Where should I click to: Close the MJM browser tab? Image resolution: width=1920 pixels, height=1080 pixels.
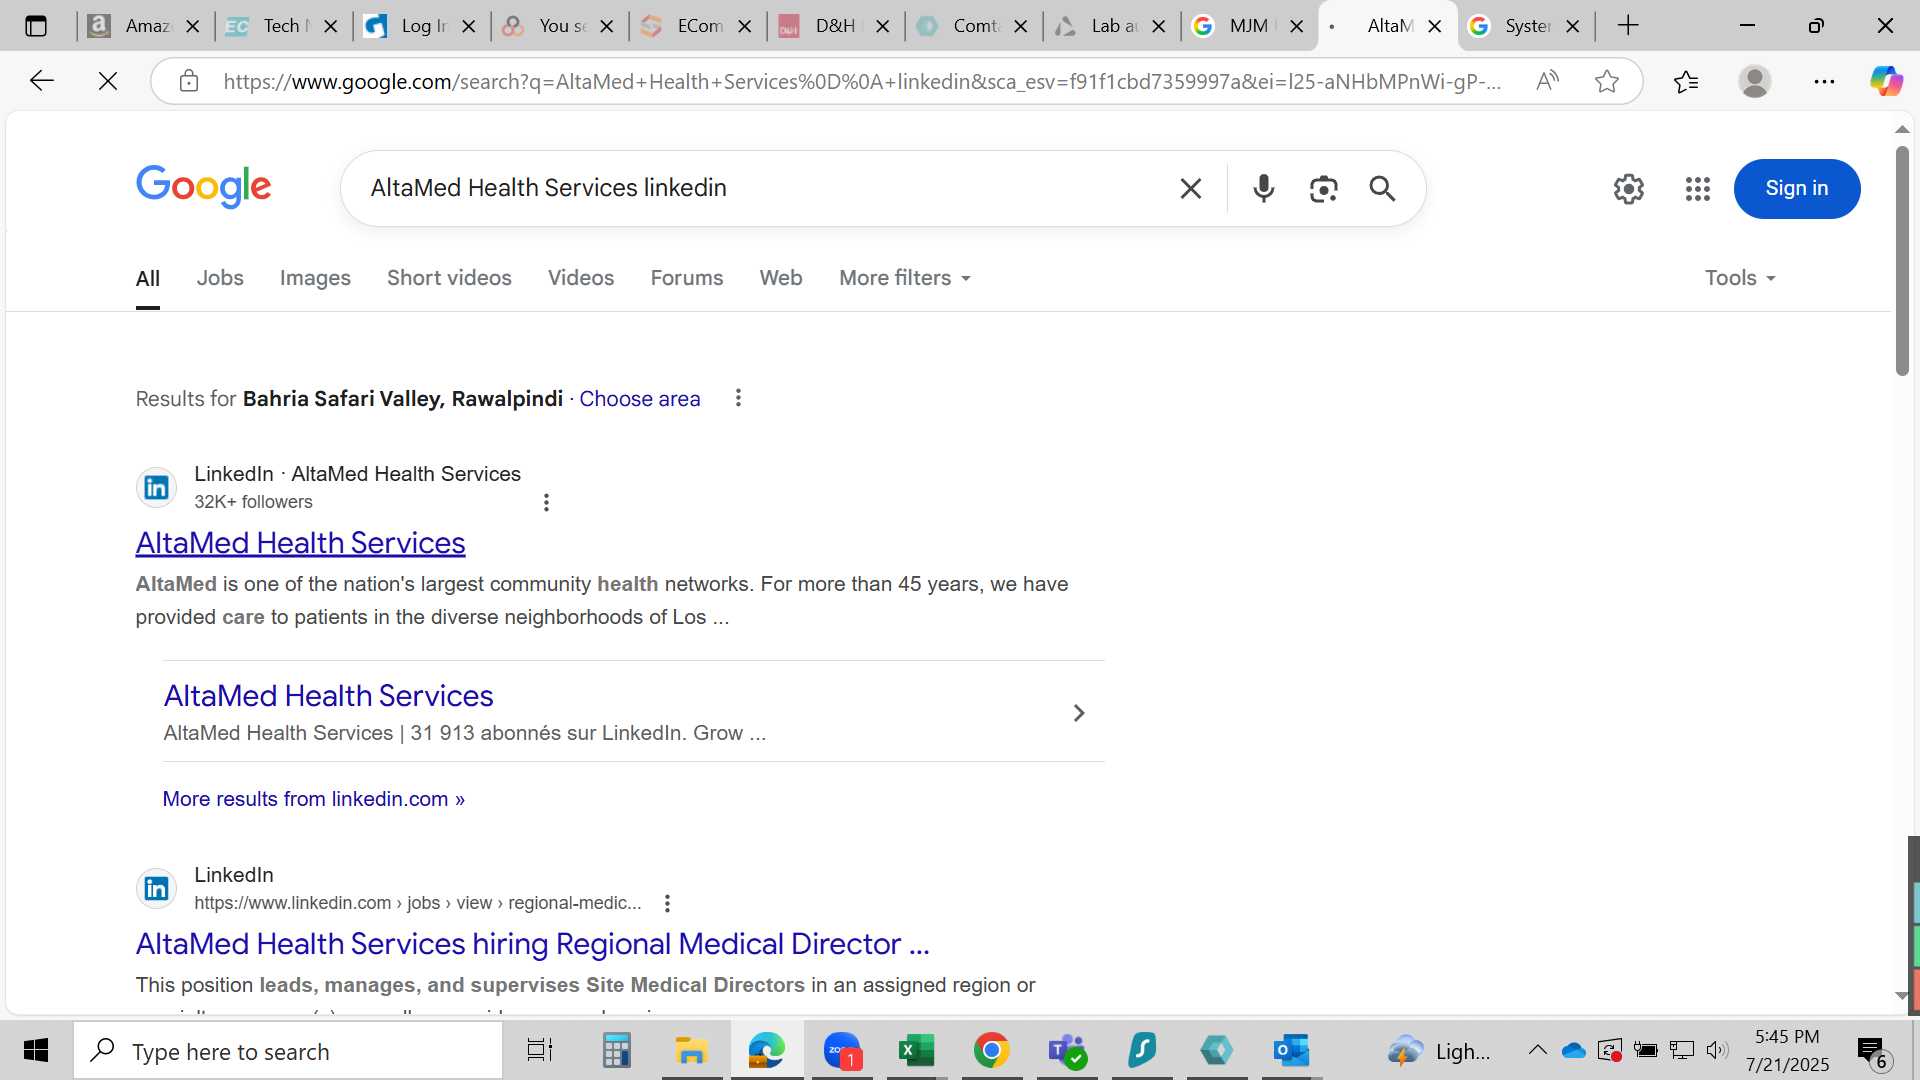click(x=1297, y=26)
